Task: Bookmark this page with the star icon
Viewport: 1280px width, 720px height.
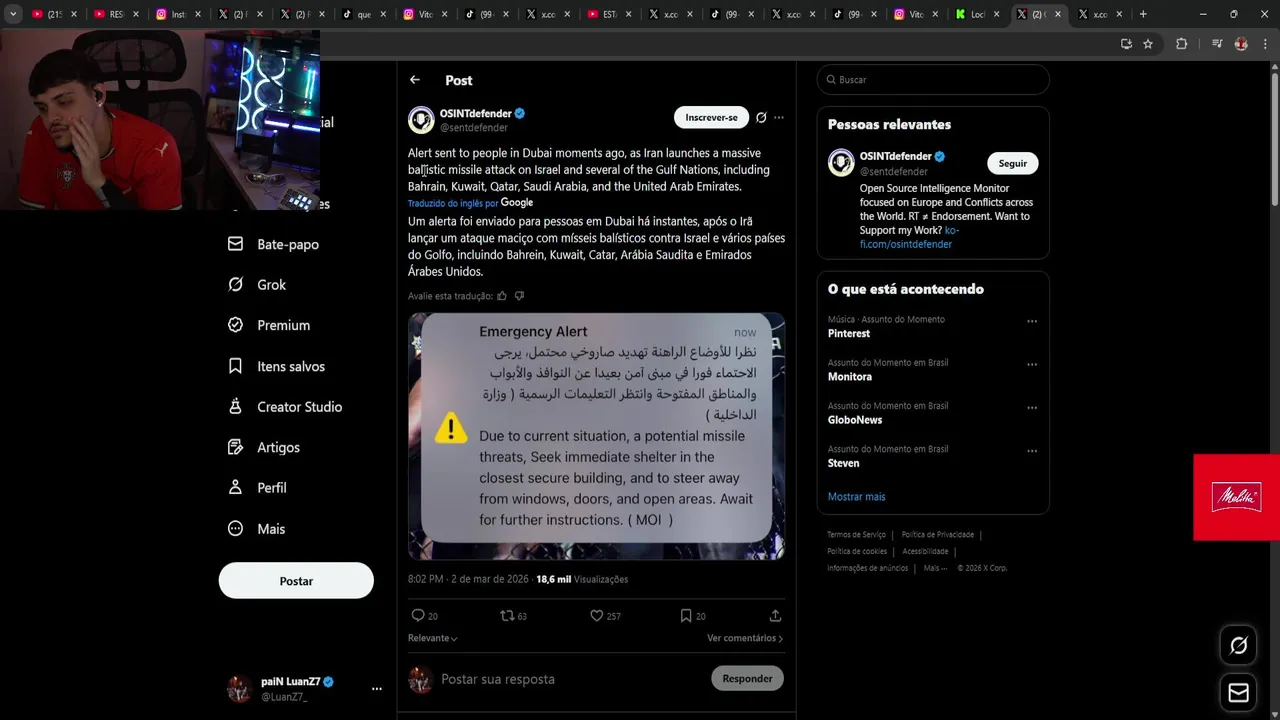Action: pos(1148,44)
